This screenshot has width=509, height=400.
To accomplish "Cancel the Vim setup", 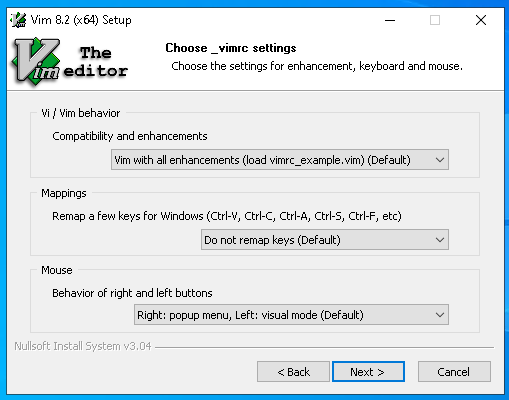I will pos(454,372).
